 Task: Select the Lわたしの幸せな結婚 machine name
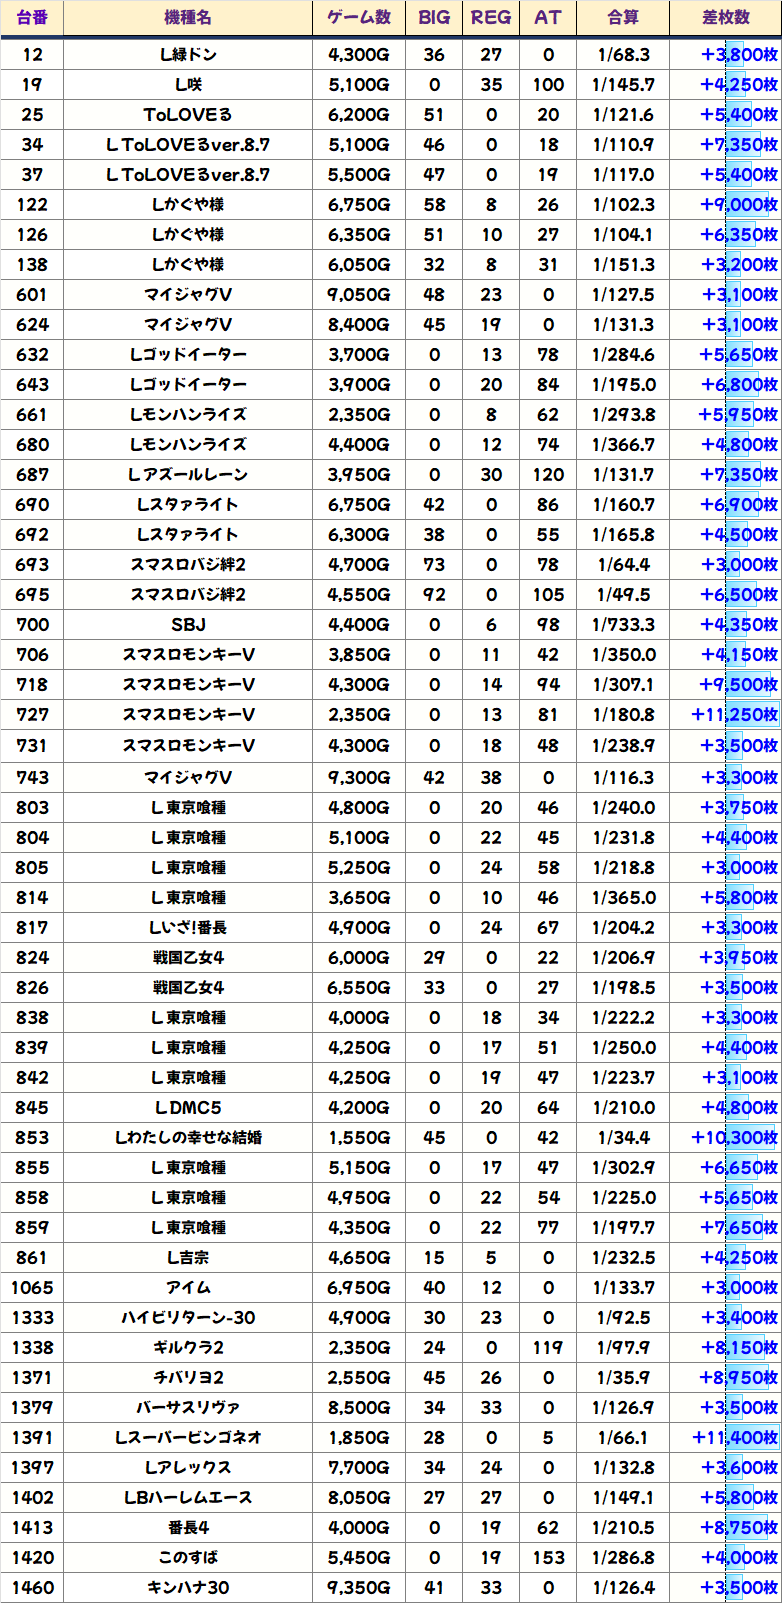click(x=188, y=1137)
